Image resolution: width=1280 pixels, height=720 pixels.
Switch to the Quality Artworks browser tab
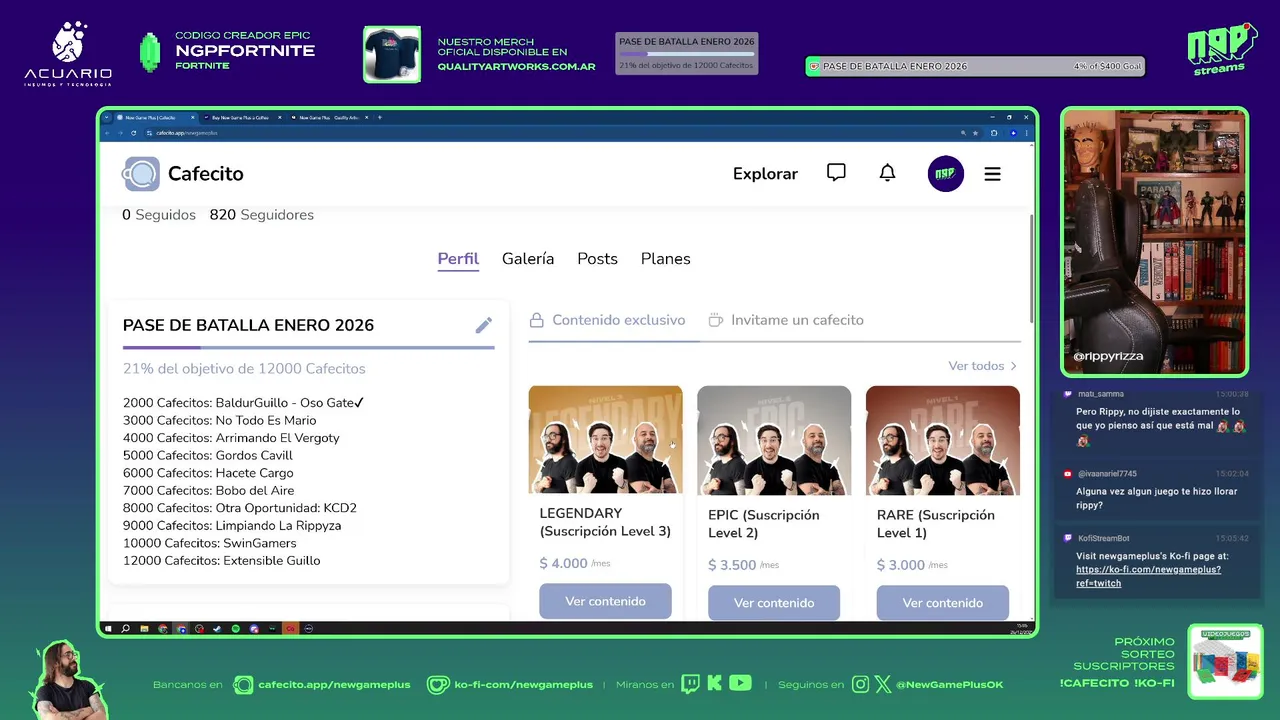tap(329, 117)
